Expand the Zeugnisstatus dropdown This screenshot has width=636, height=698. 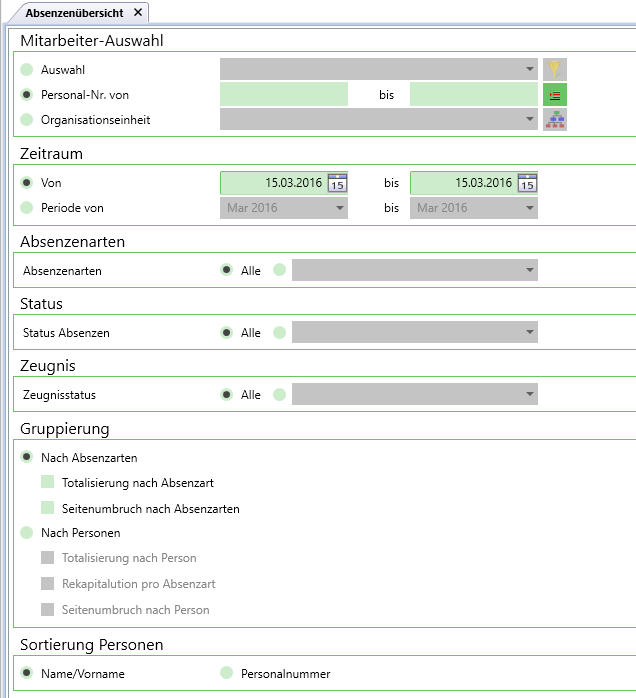coord(415,394)
